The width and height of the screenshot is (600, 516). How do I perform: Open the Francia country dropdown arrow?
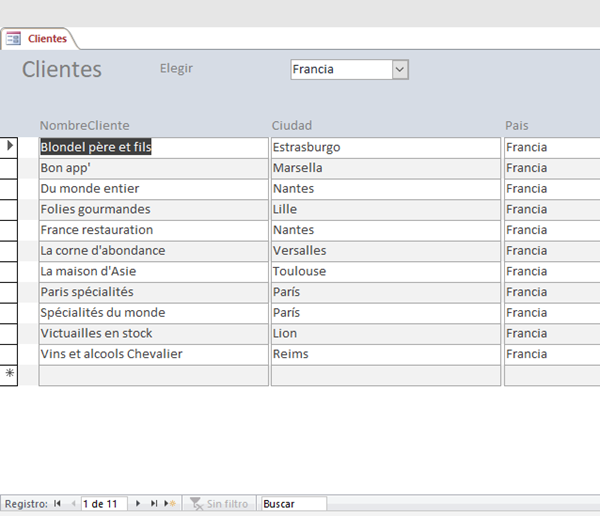(x=400, y=69)
